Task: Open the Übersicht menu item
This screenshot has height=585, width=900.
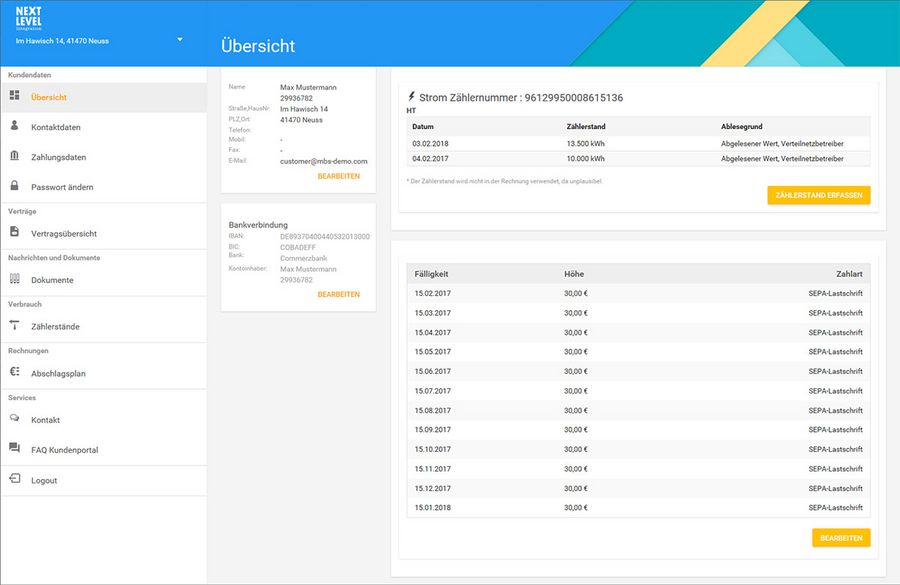Action: [x=103, y=97]
